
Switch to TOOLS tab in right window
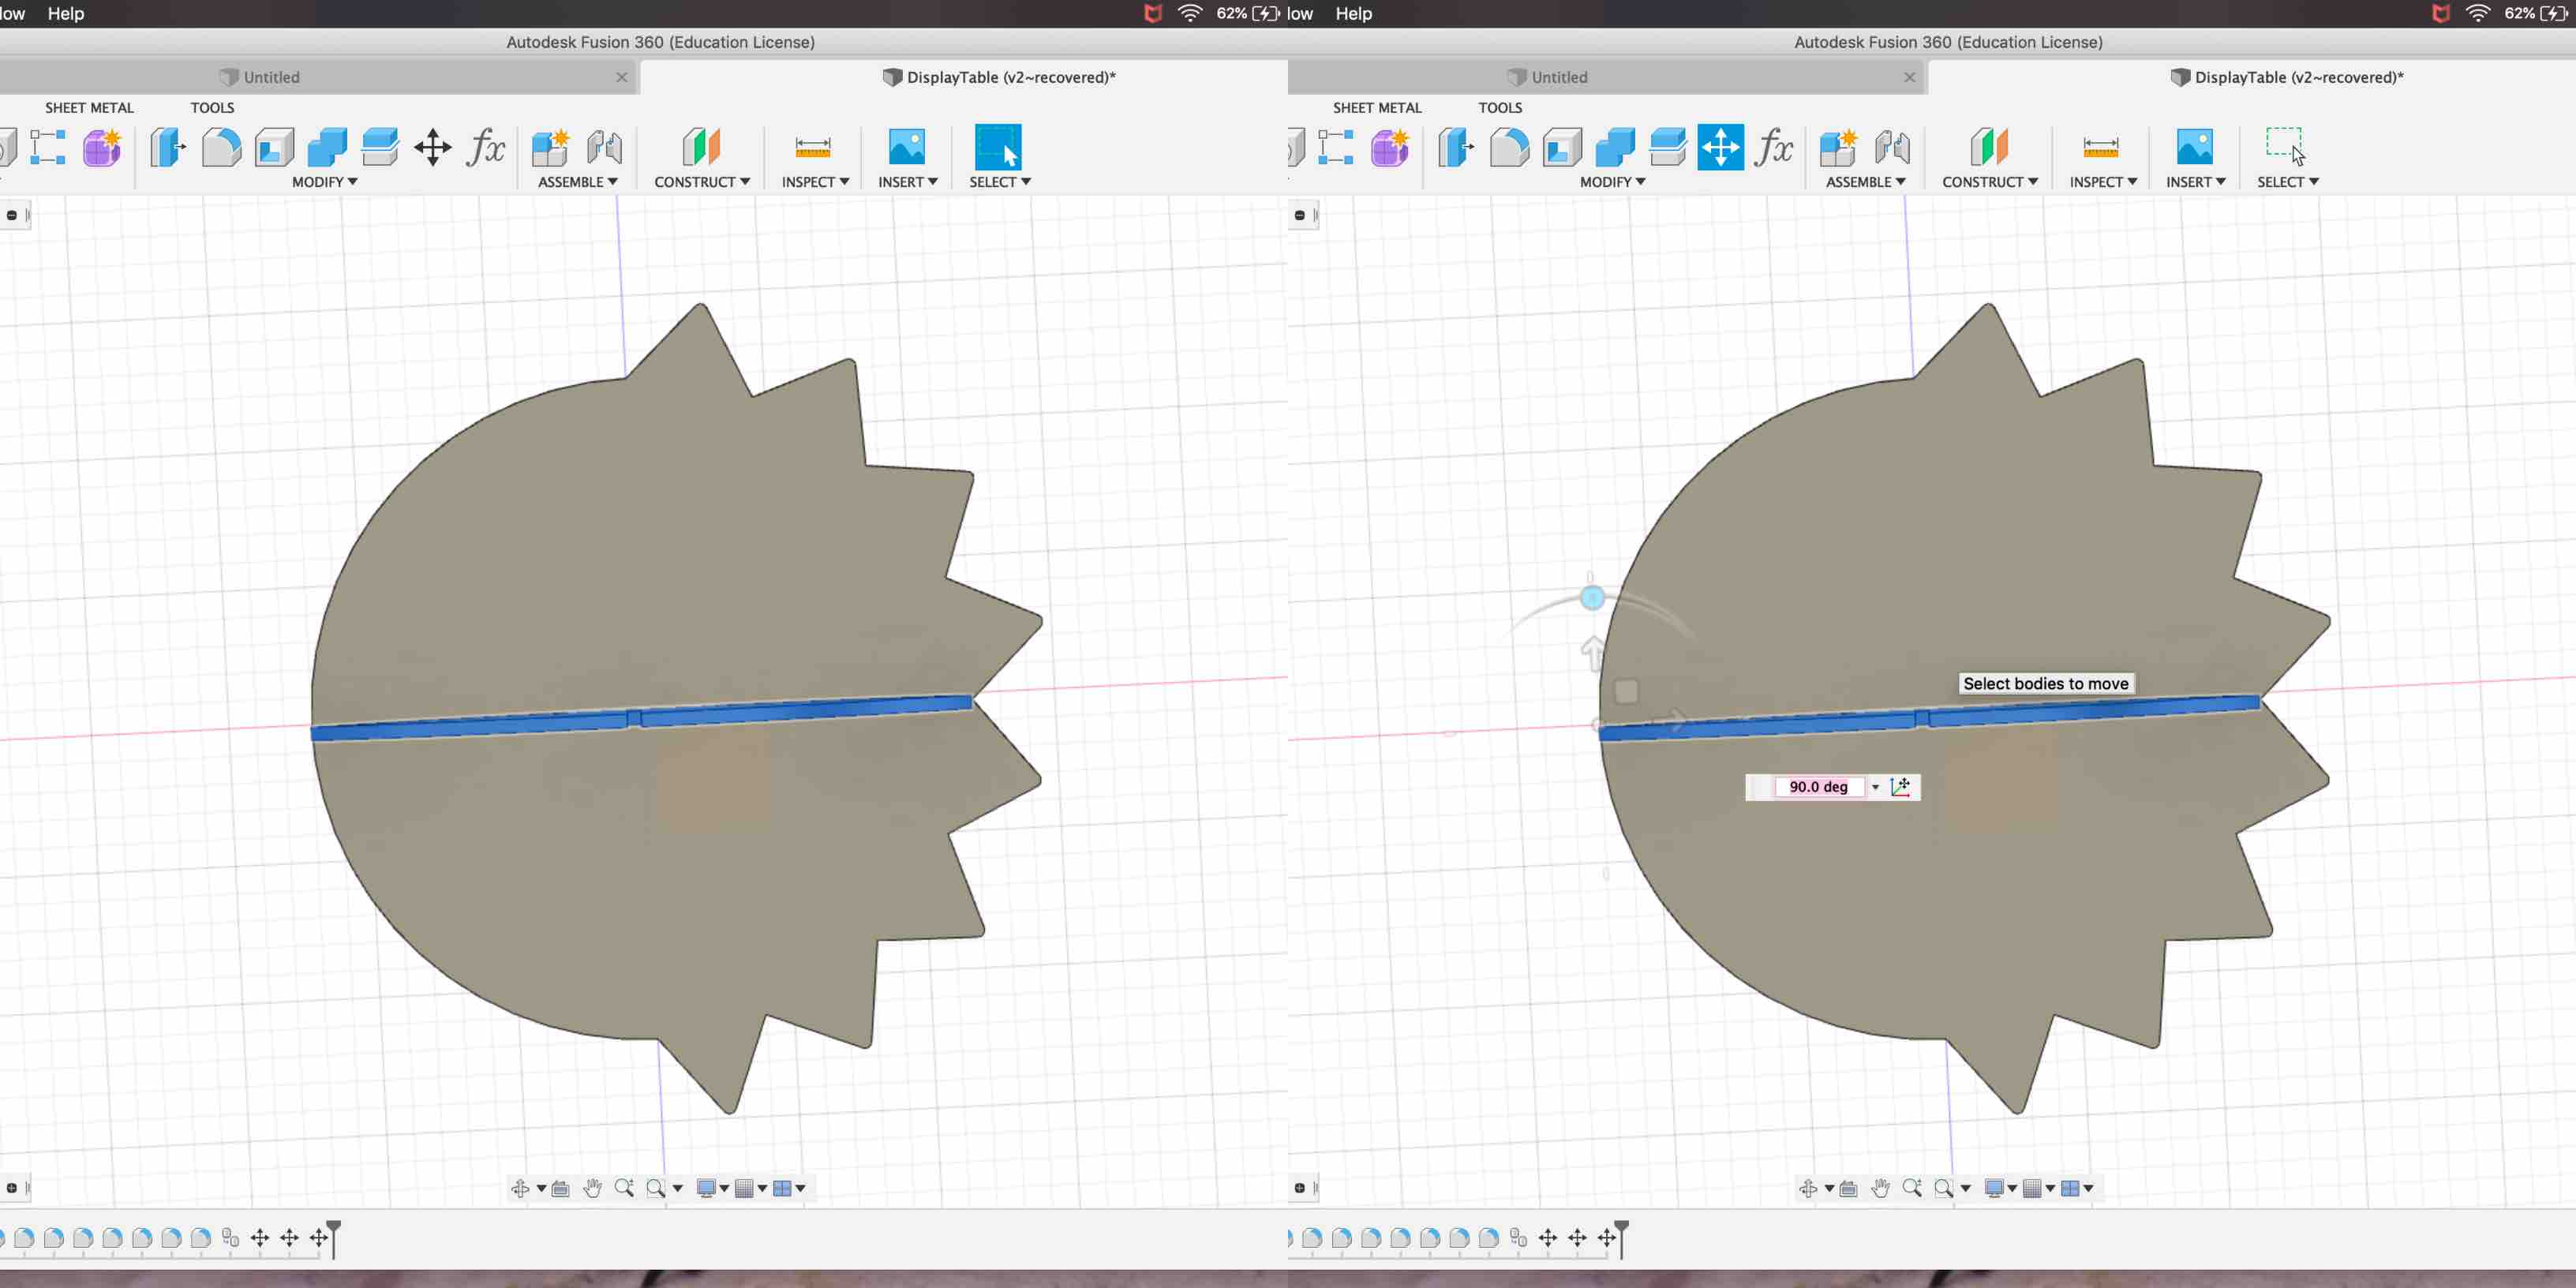[x=1500, y=107]
